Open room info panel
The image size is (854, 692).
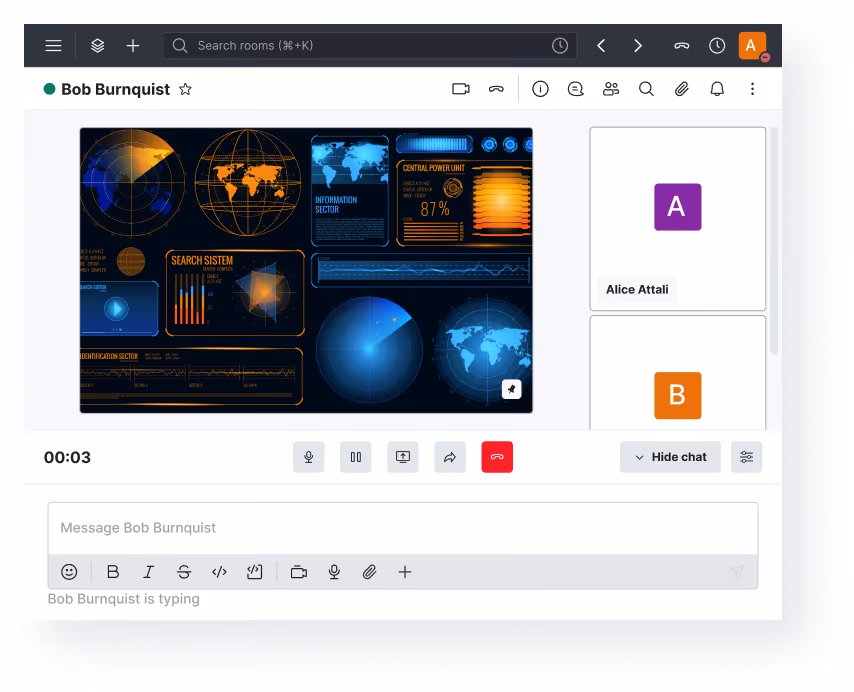[x=540, y=89]
